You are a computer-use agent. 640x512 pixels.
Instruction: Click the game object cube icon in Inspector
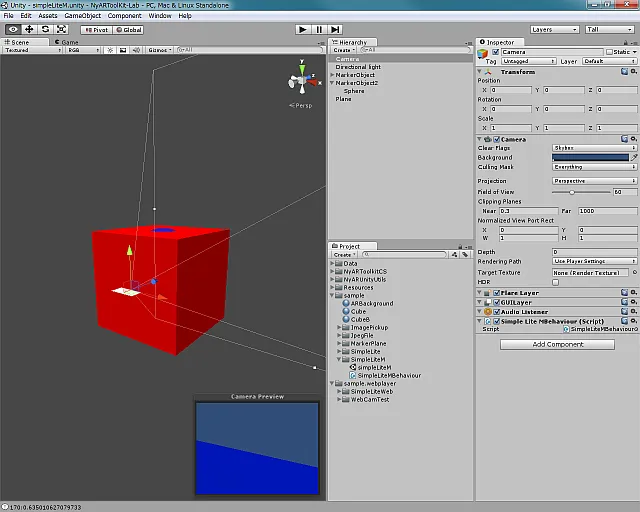[482, 54]
